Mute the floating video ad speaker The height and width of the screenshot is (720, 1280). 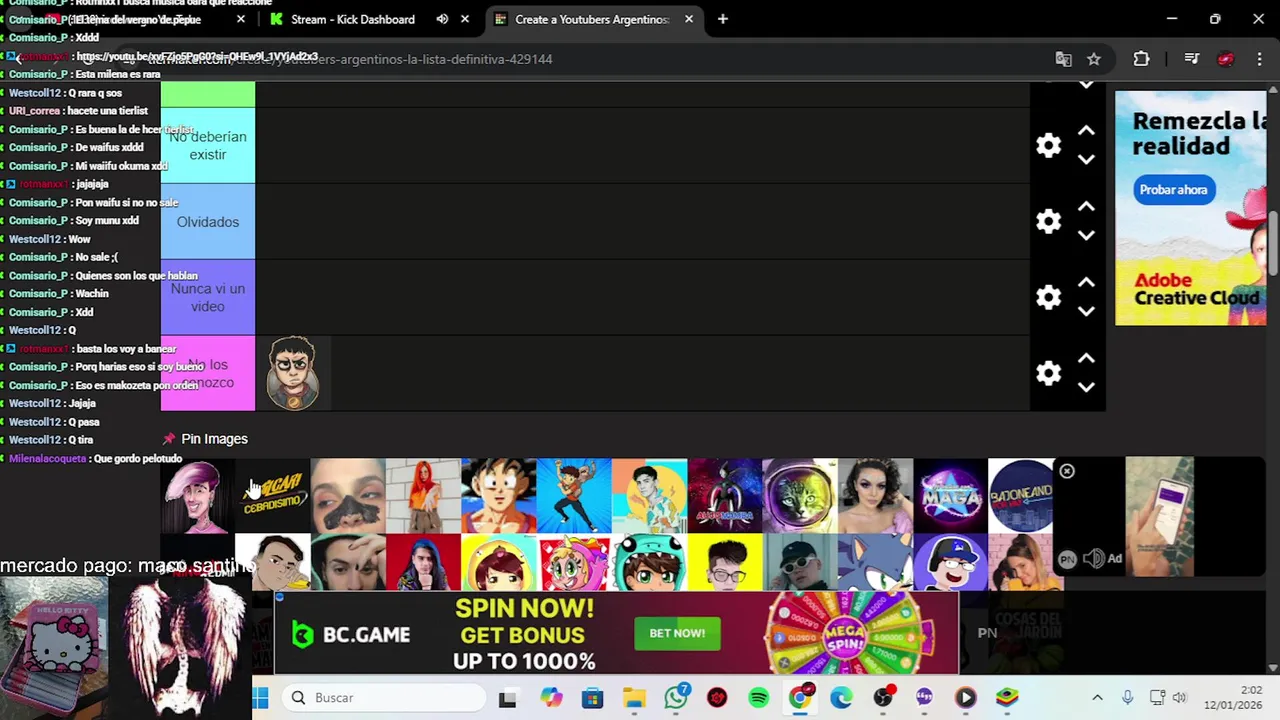click(1094, 559)
